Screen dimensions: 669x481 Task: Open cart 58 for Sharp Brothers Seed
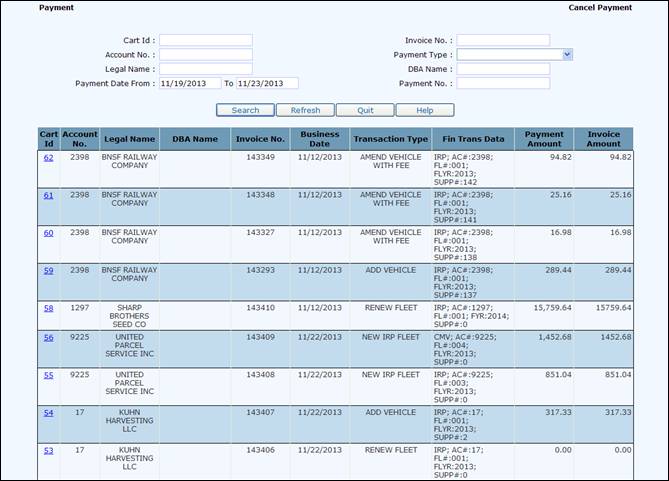point(48,308)
